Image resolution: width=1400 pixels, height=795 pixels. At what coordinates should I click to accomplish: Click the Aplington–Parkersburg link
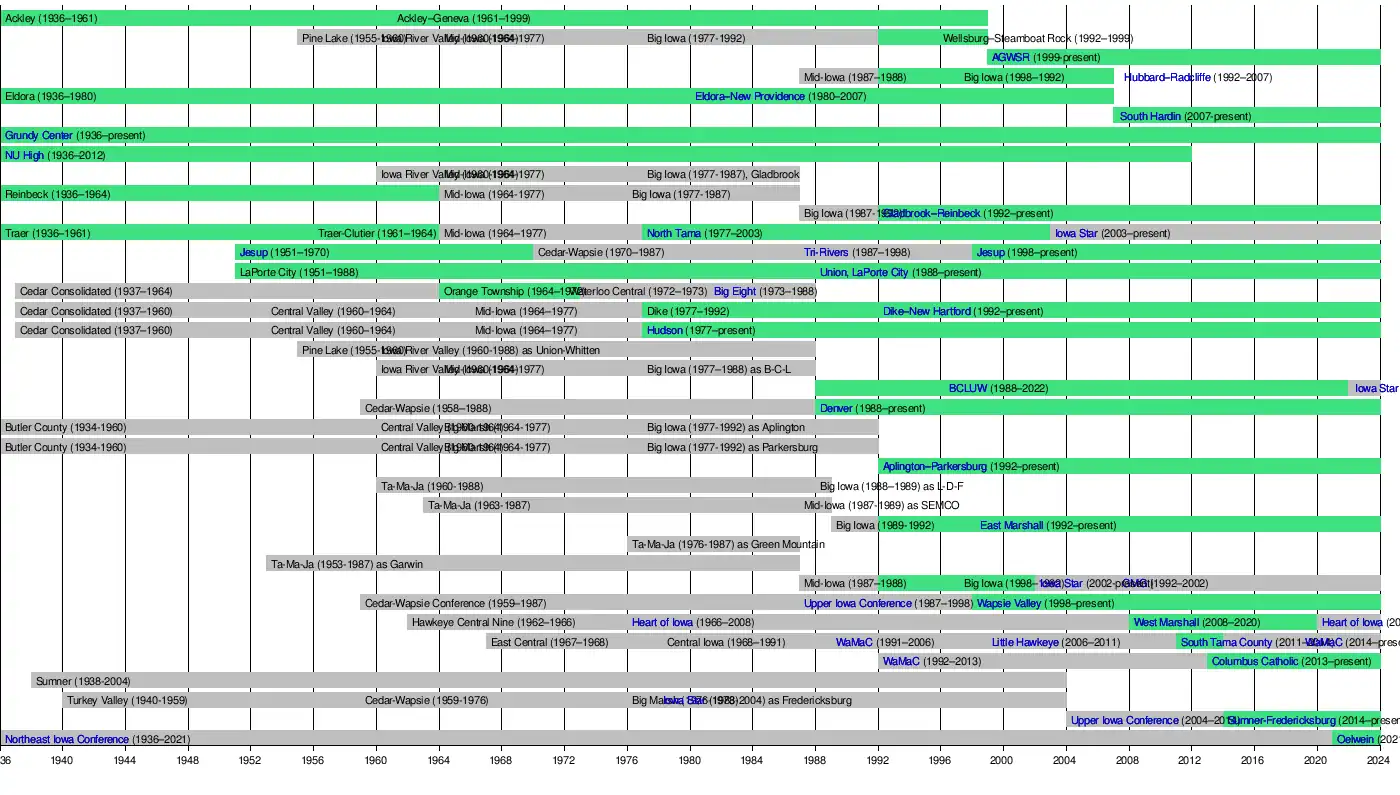pyautogui.click(x=934, y=466)
